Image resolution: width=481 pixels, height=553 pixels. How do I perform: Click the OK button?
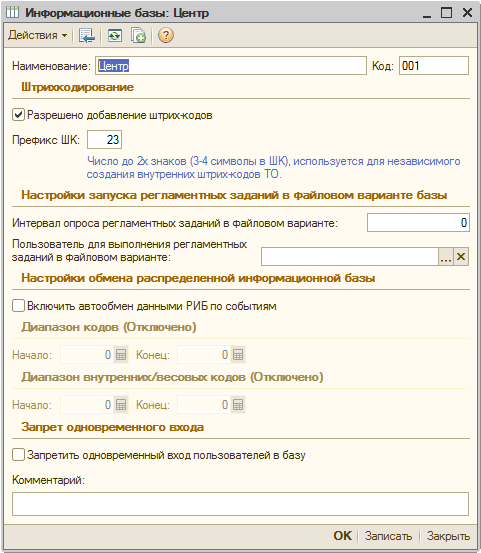click(342, 536)
